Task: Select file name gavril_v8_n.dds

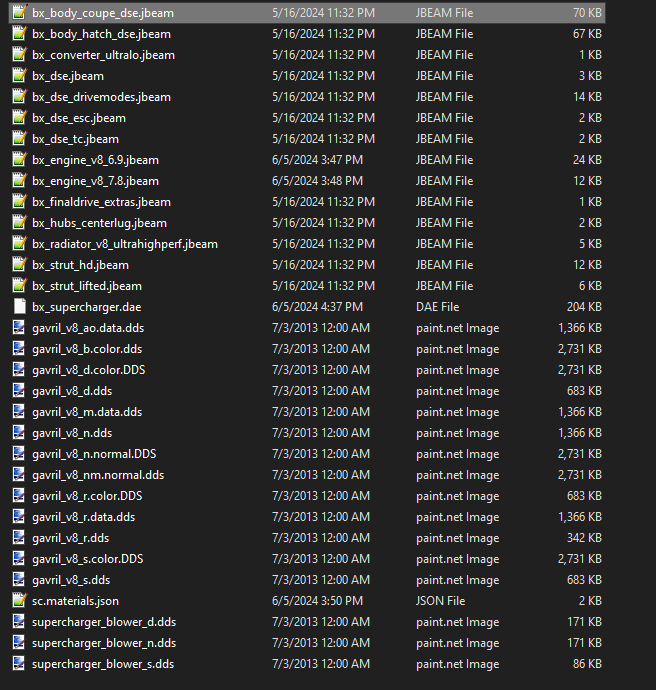Action: point(72,433)
